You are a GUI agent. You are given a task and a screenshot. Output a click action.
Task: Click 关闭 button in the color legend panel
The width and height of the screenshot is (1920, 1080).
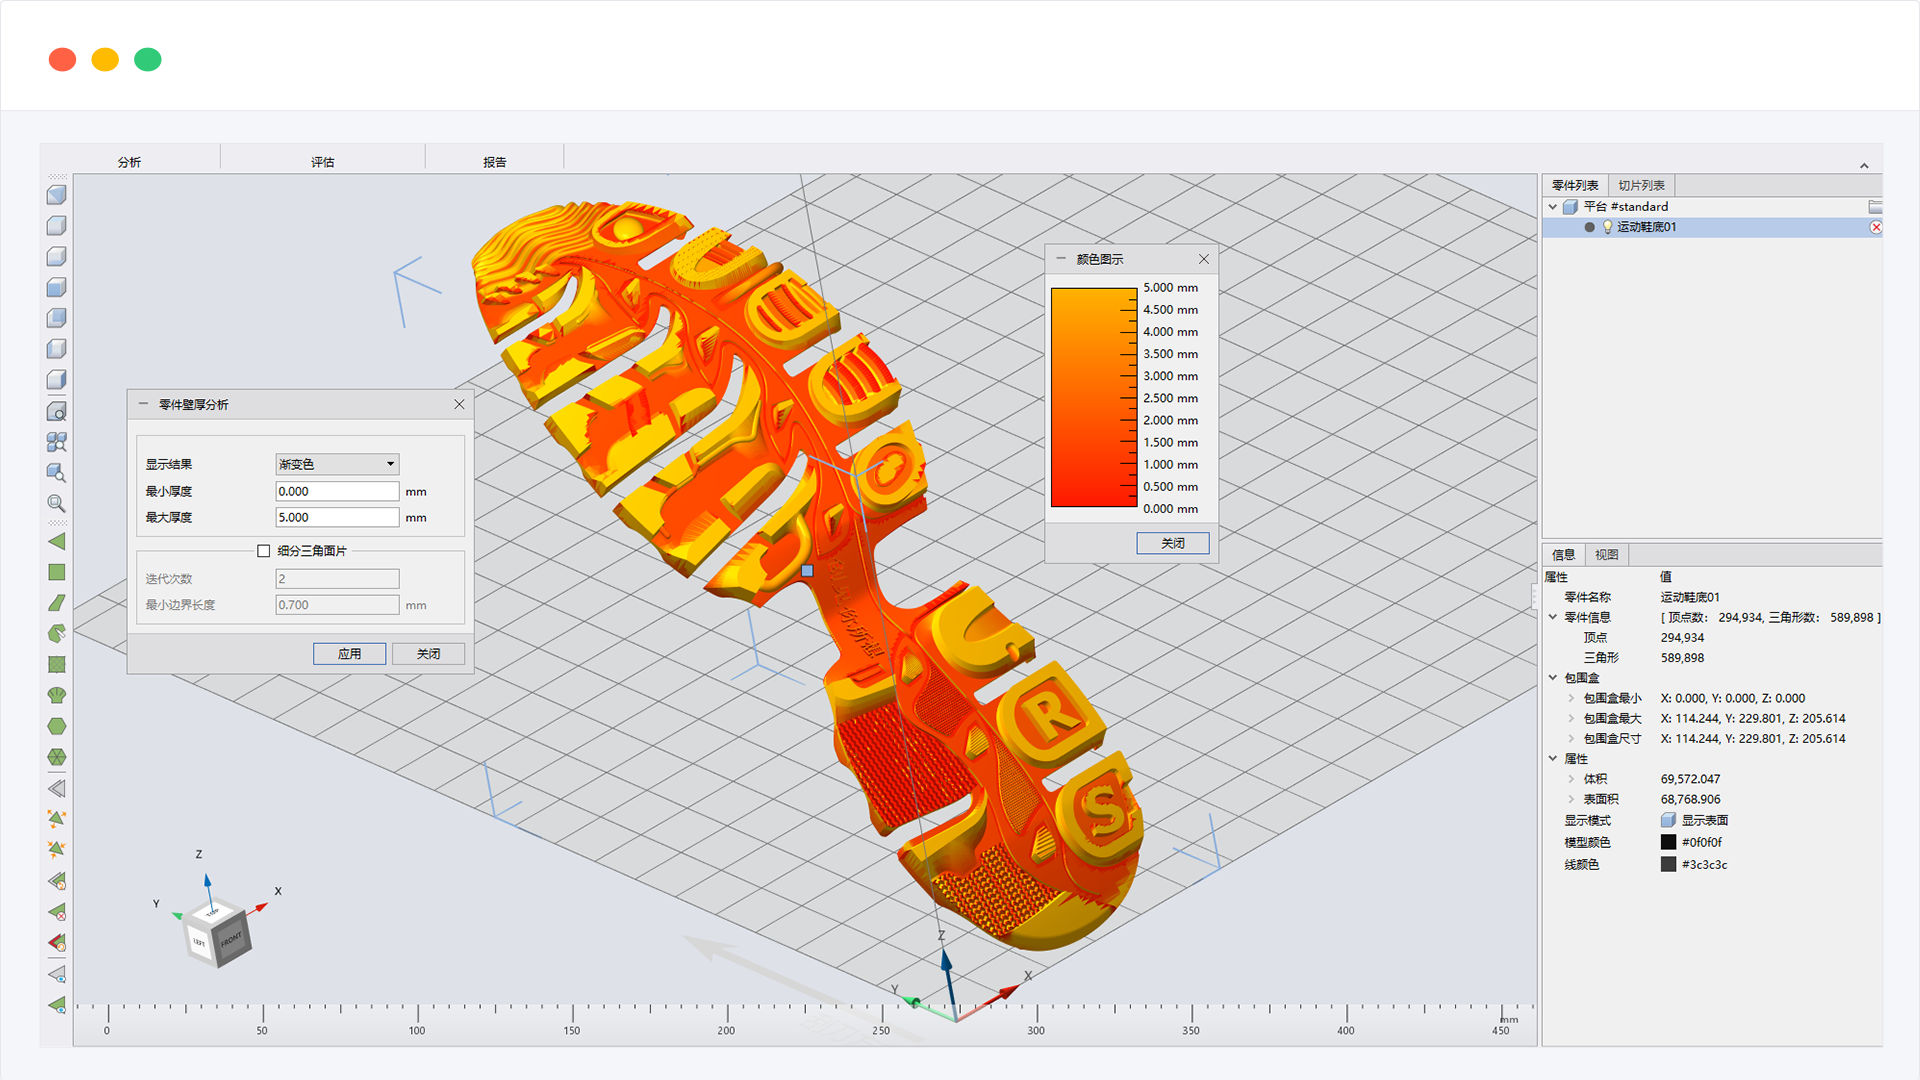point(1172,543)
